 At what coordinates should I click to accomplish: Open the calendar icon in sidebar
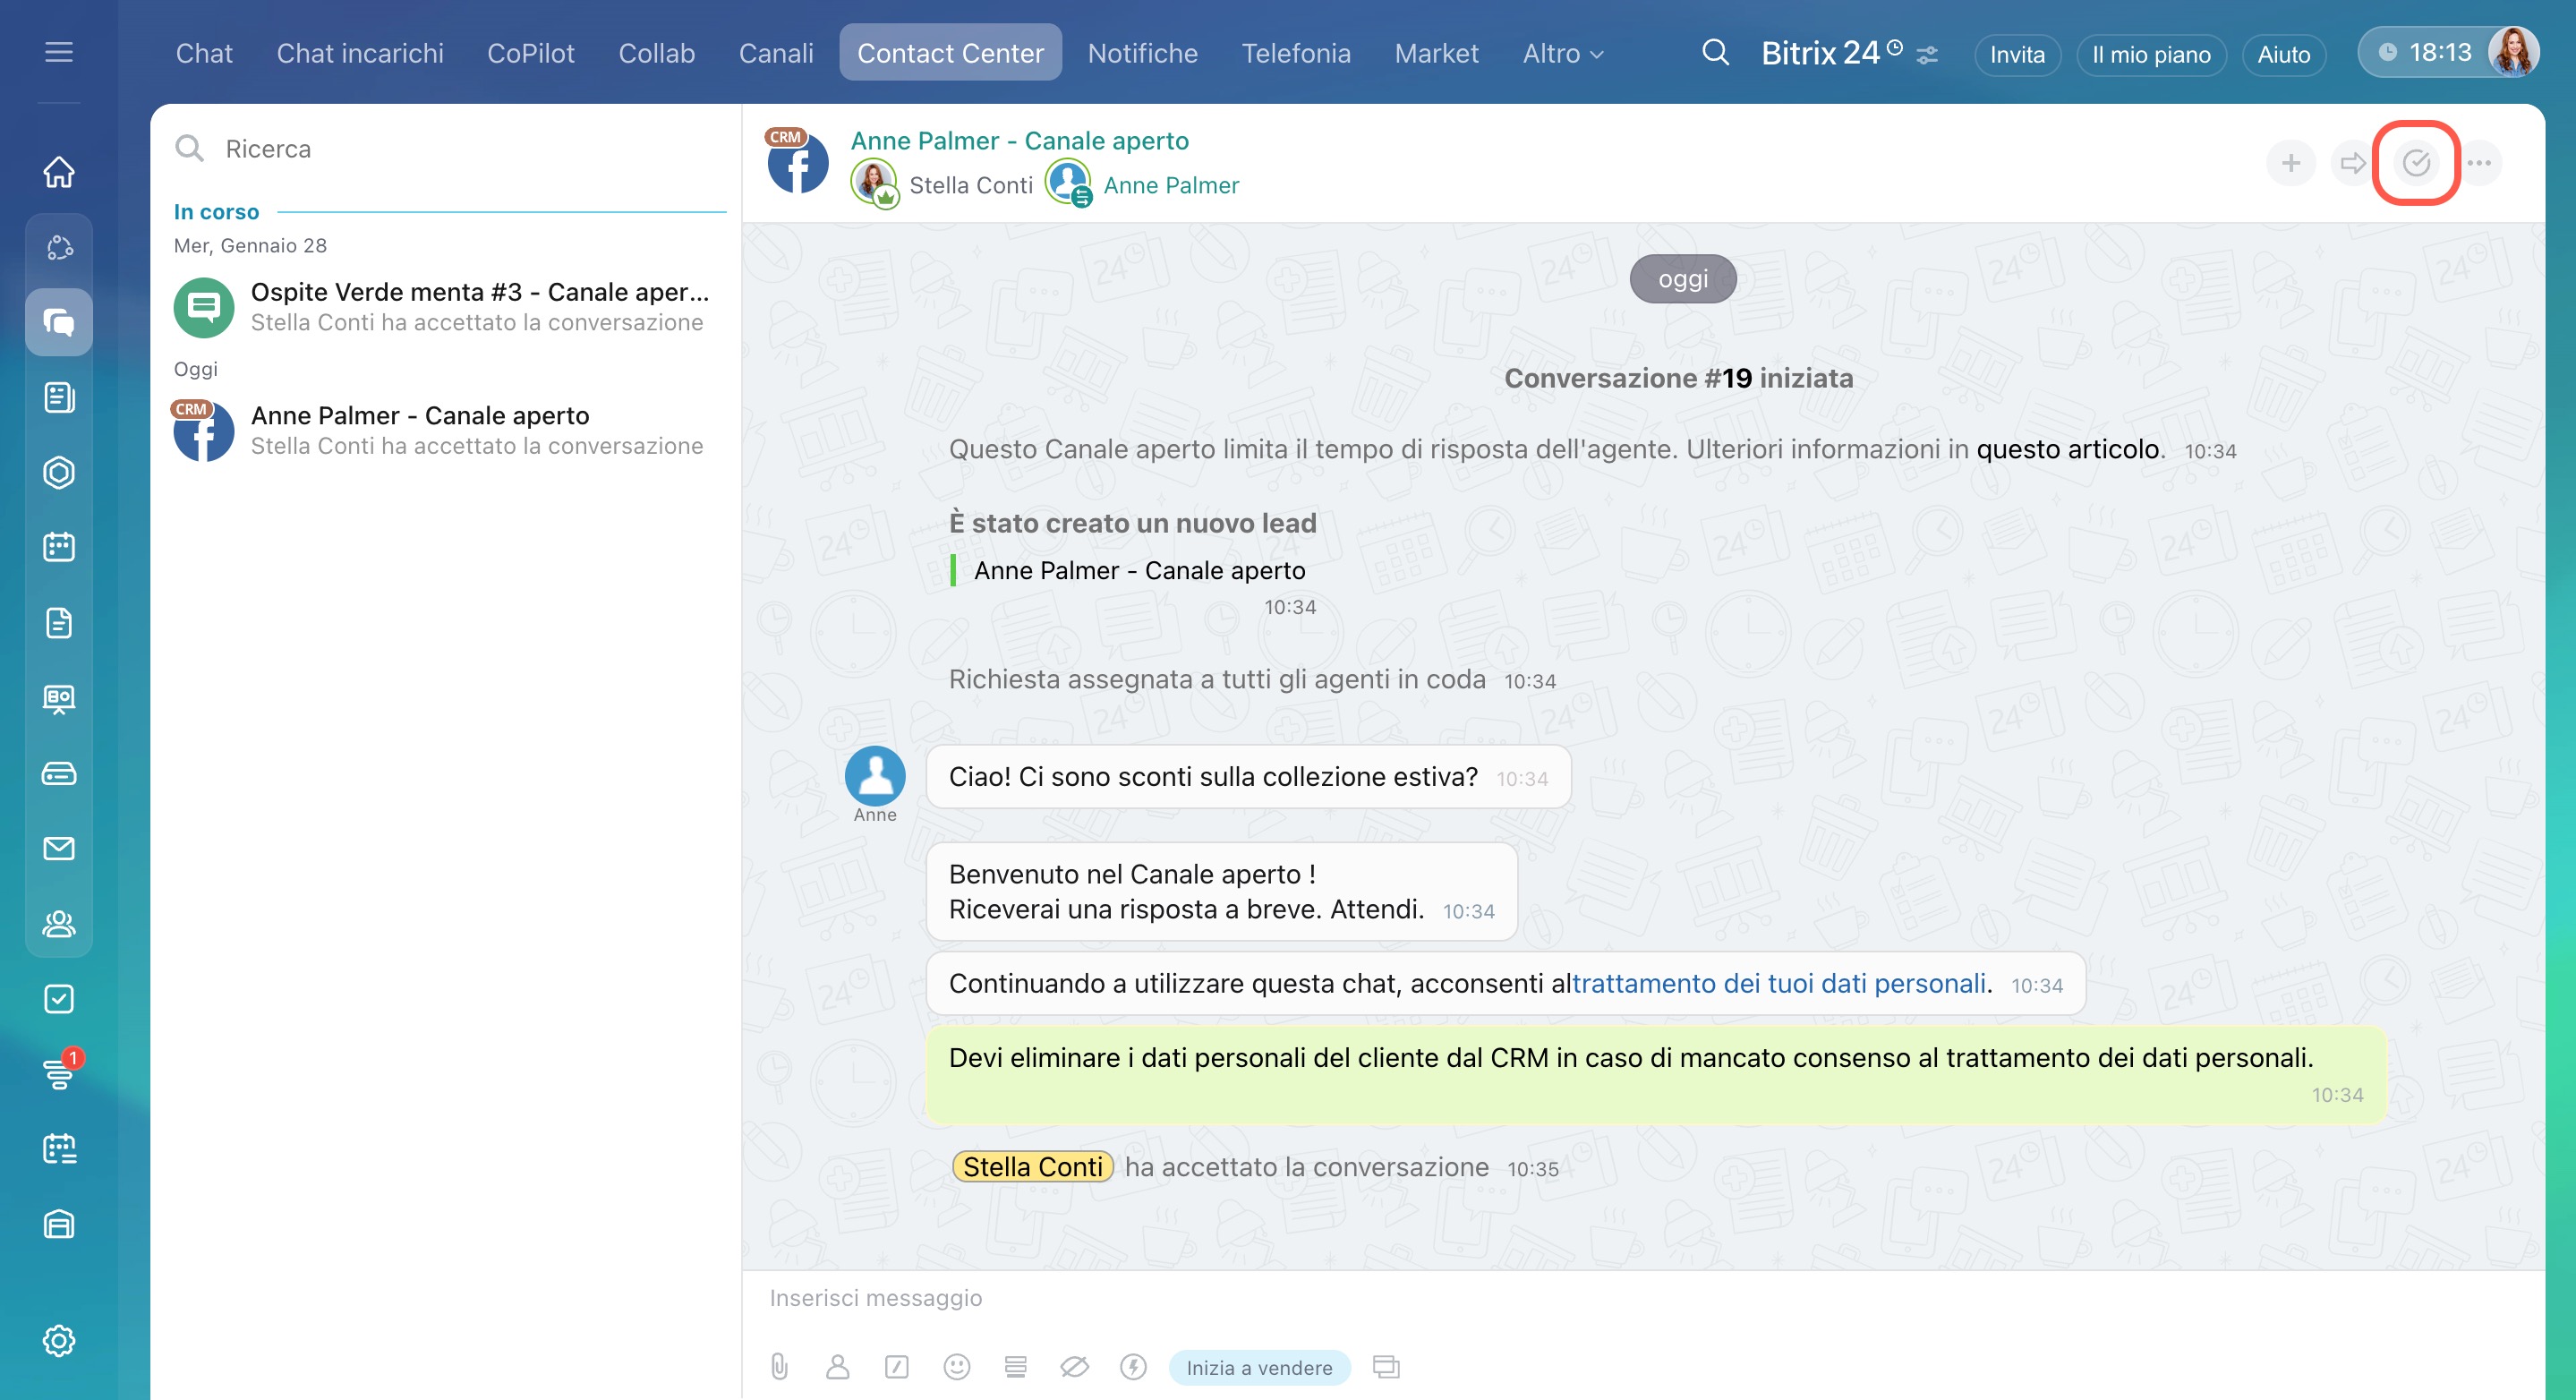59,547
